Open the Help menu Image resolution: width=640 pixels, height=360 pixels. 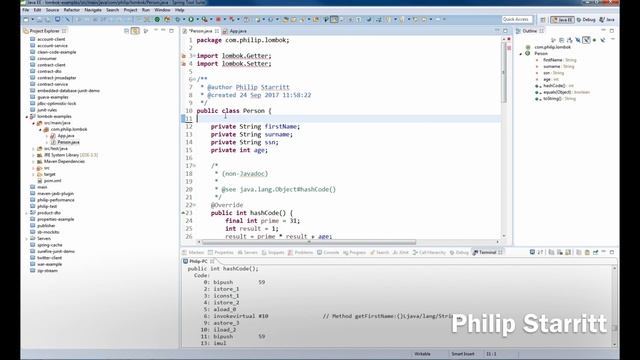pyautogui.click(x=179, y=10)
